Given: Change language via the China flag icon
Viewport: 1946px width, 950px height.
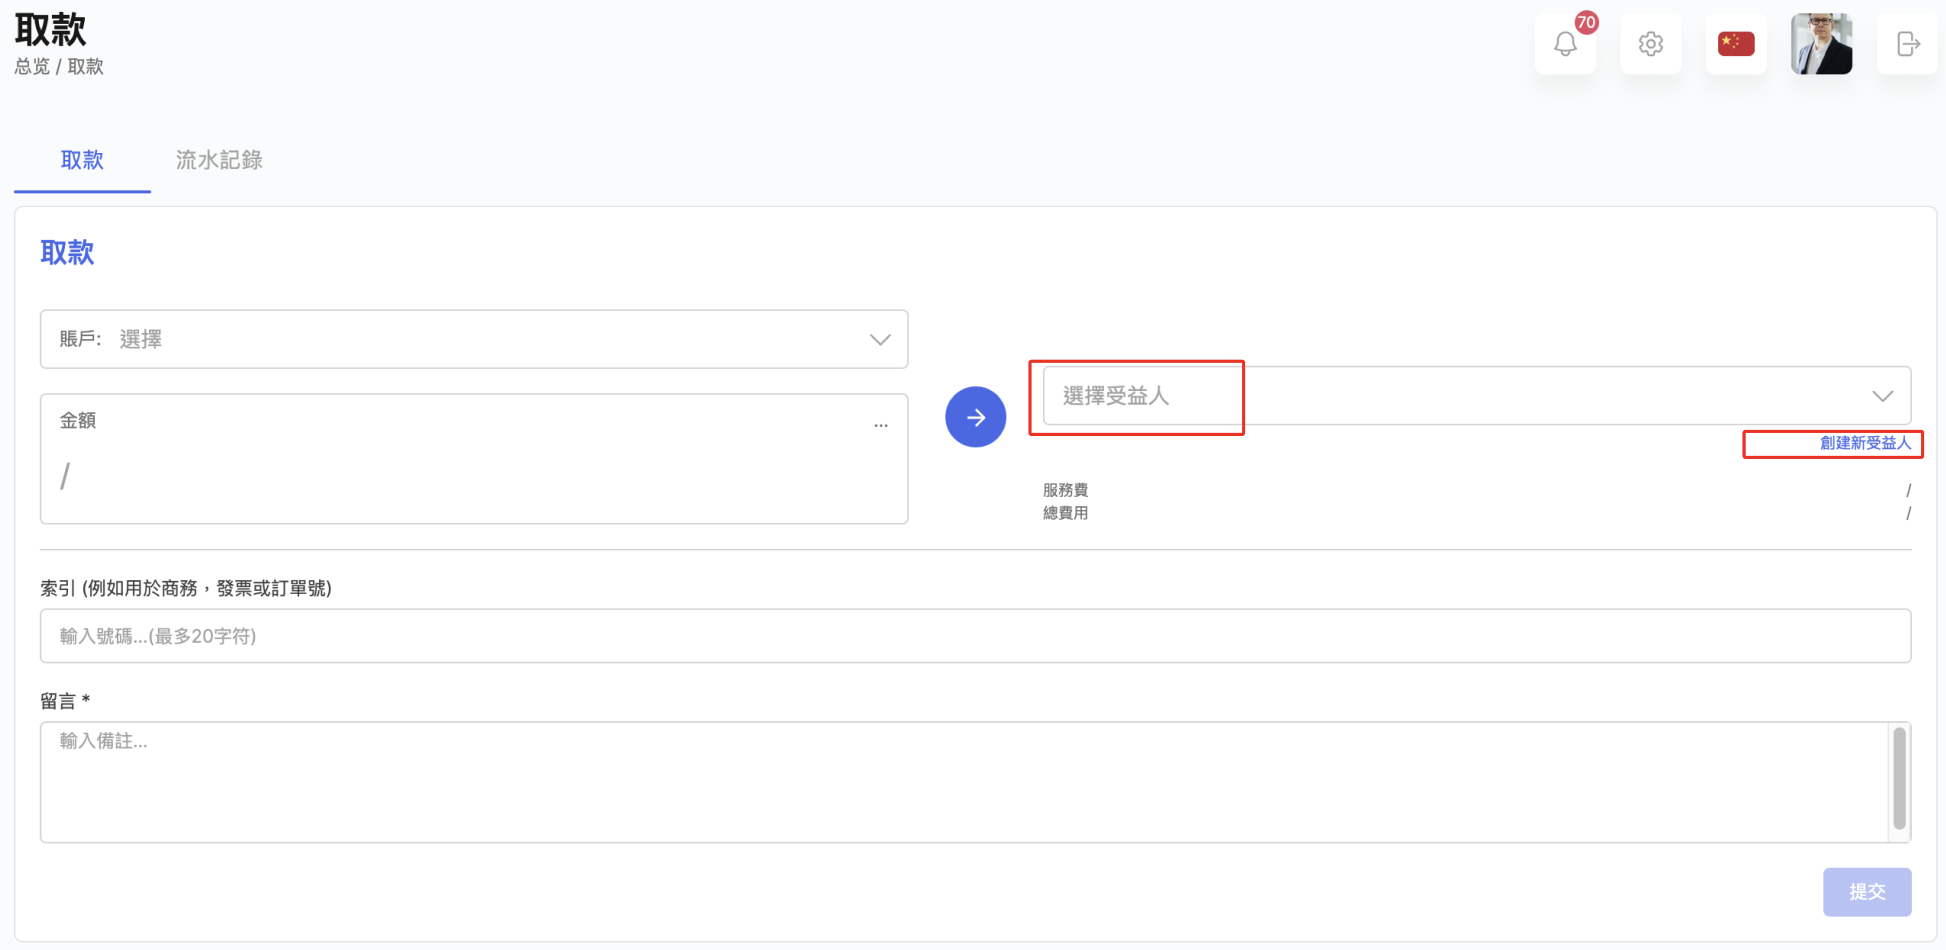Looking at the screenshot, I should click(1736, 44).
